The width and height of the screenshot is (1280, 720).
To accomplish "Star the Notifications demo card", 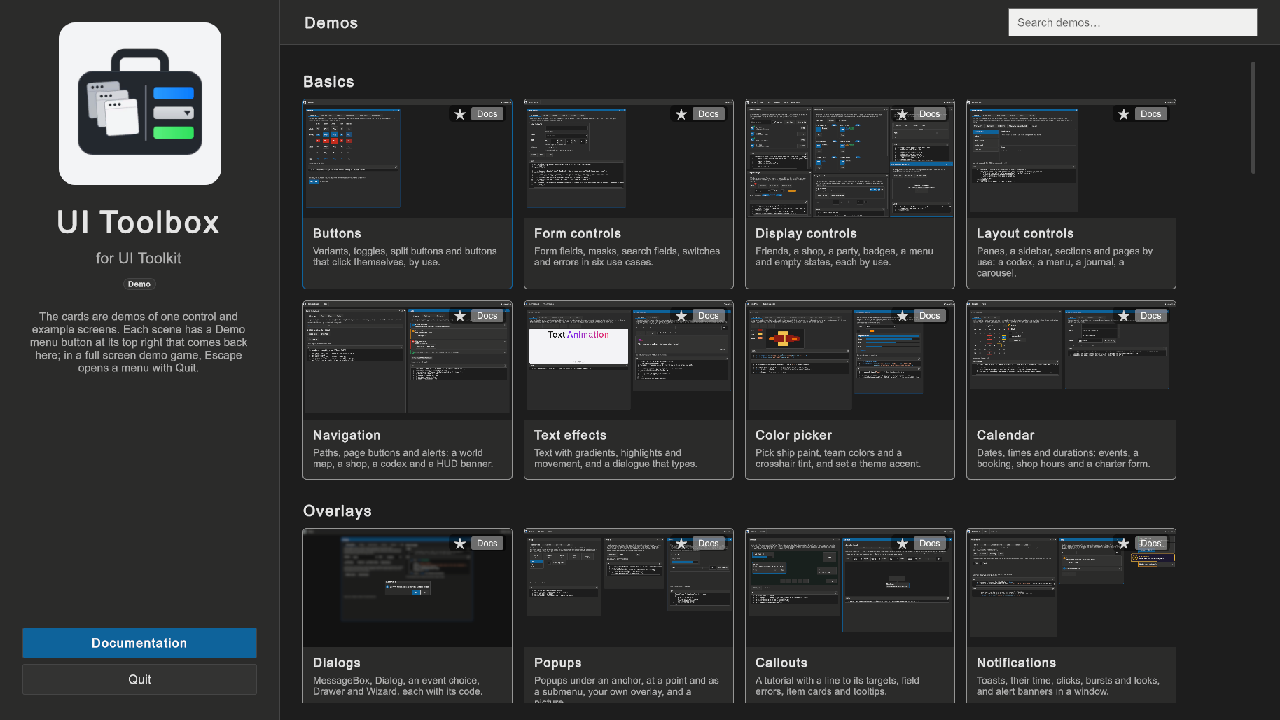I will tap(1124, 544).
